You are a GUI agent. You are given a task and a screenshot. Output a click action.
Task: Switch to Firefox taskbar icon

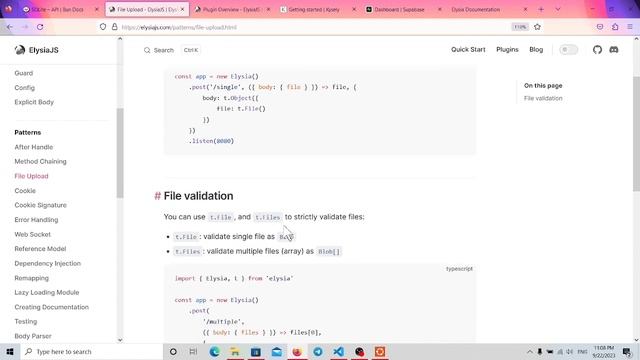297,351
